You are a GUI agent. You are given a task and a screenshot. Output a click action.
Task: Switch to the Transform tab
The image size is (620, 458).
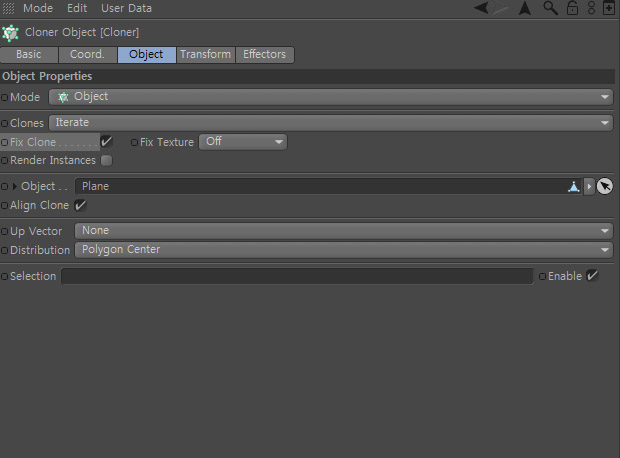click(206, 55)
